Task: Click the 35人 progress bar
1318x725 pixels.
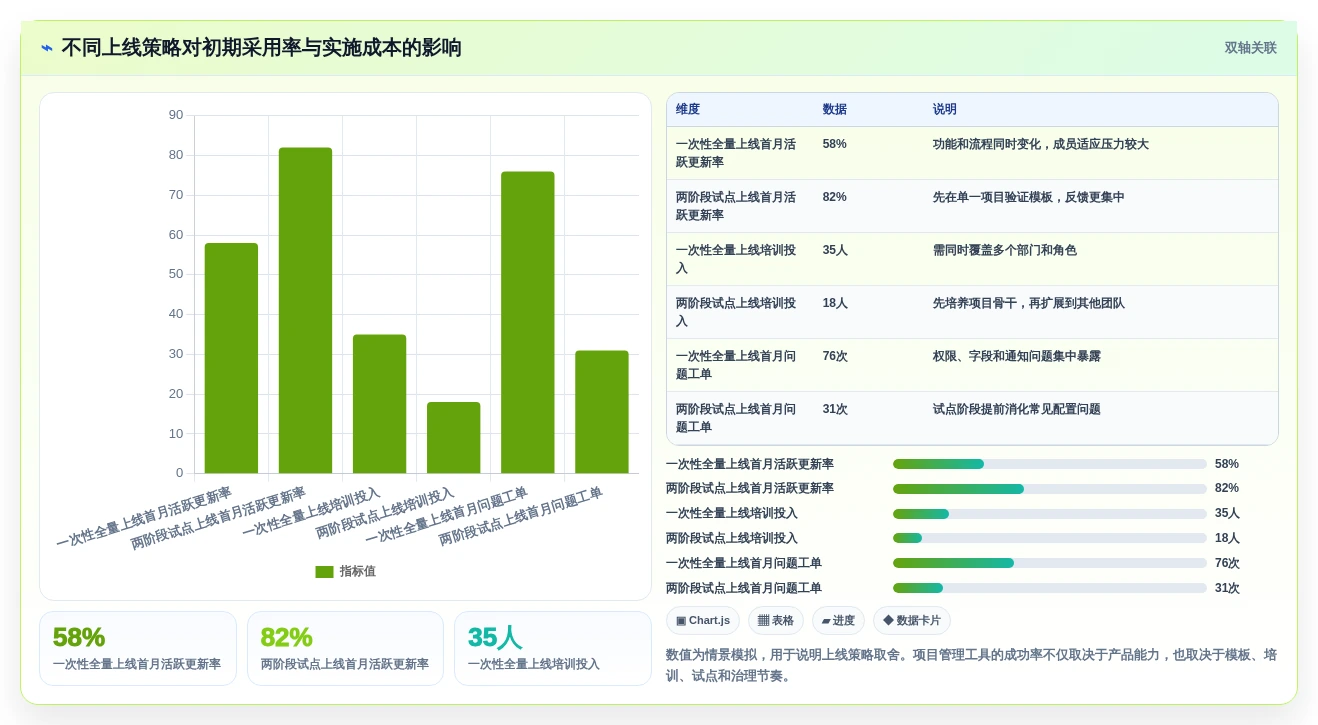Action: click(1050, 513)
